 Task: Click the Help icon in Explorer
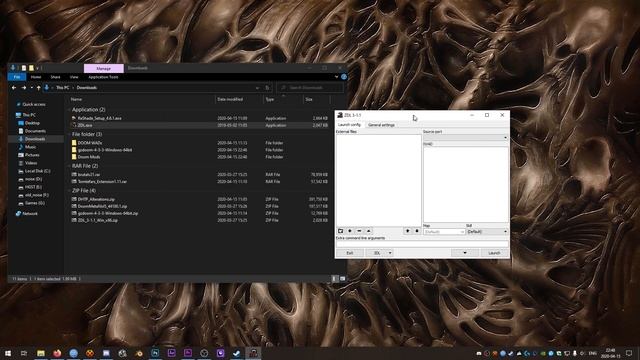(x=344, y=77)
